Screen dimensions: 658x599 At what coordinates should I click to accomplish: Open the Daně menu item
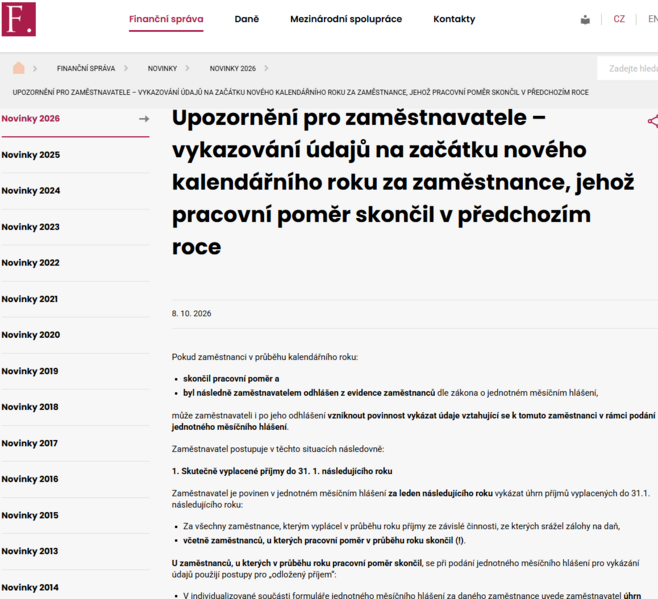(247, 19)
